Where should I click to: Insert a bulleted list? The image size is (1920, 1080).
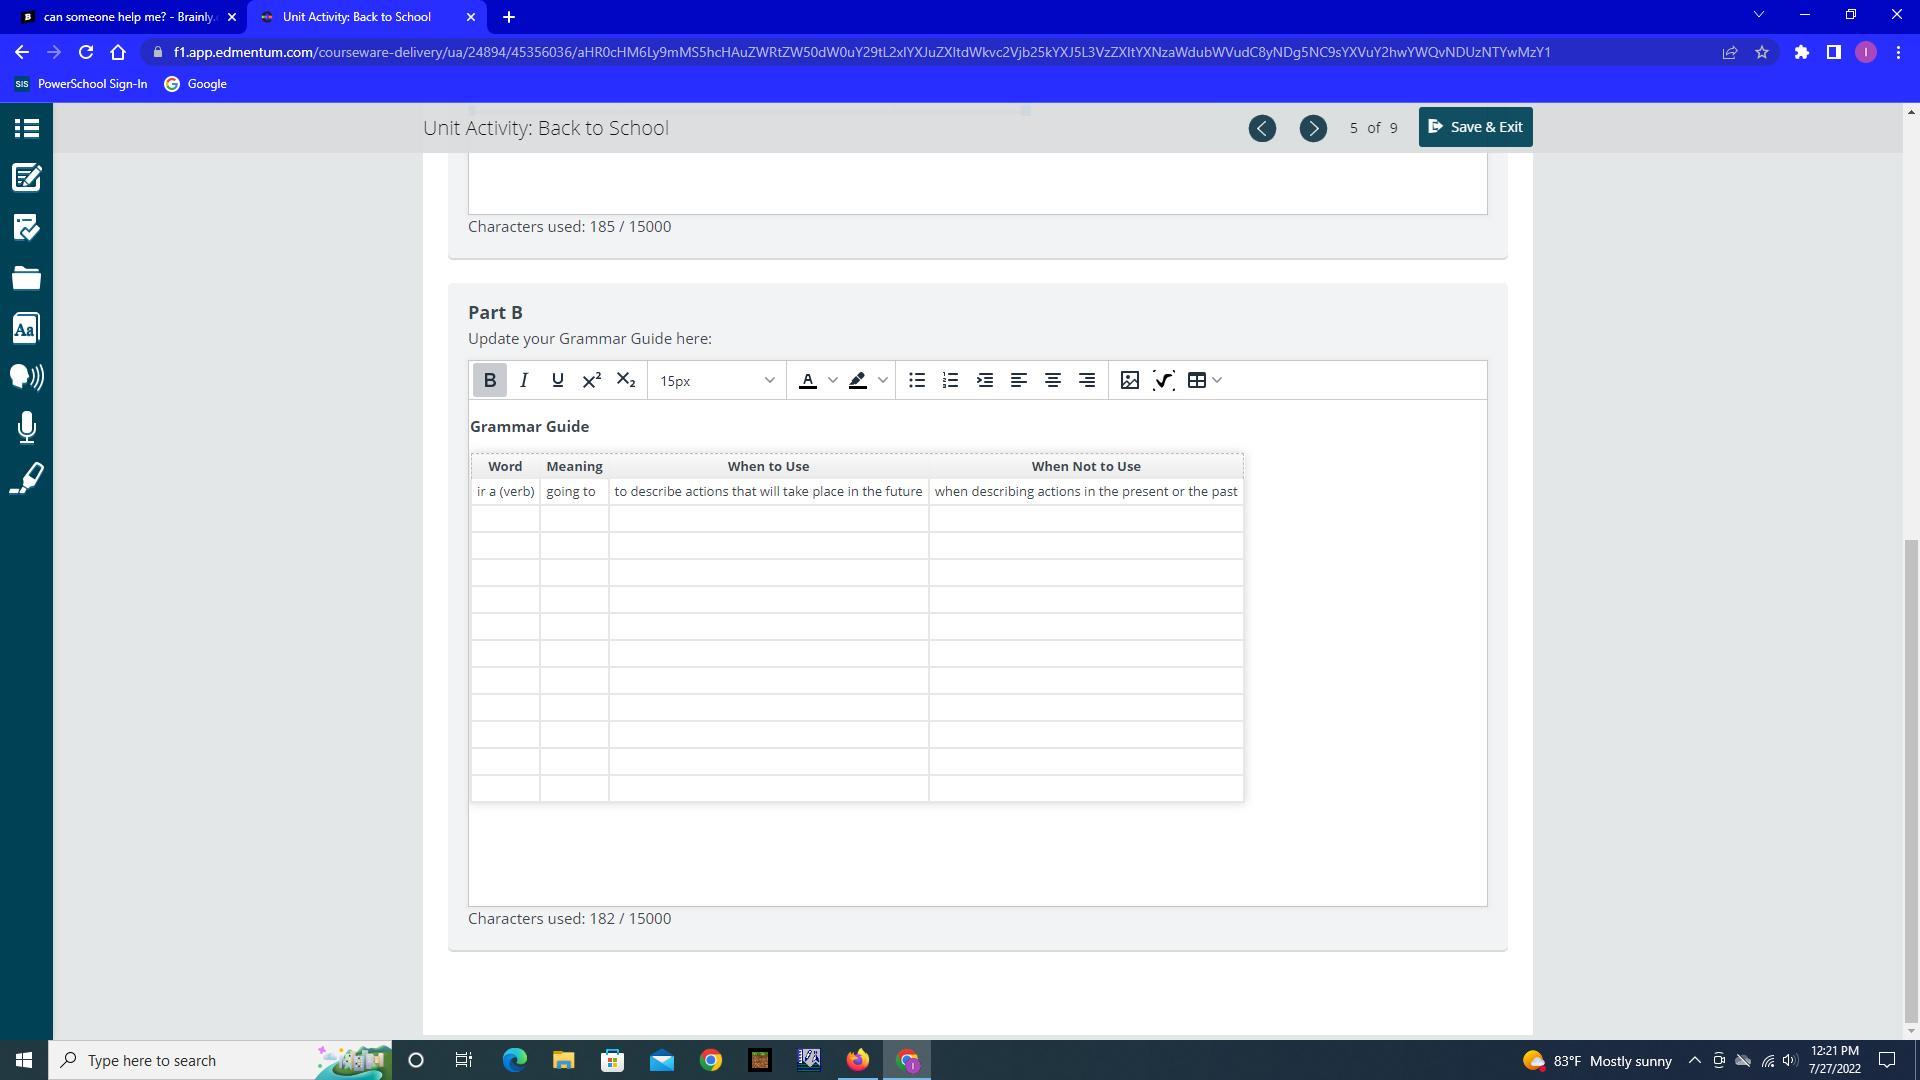tap(917, 380)
